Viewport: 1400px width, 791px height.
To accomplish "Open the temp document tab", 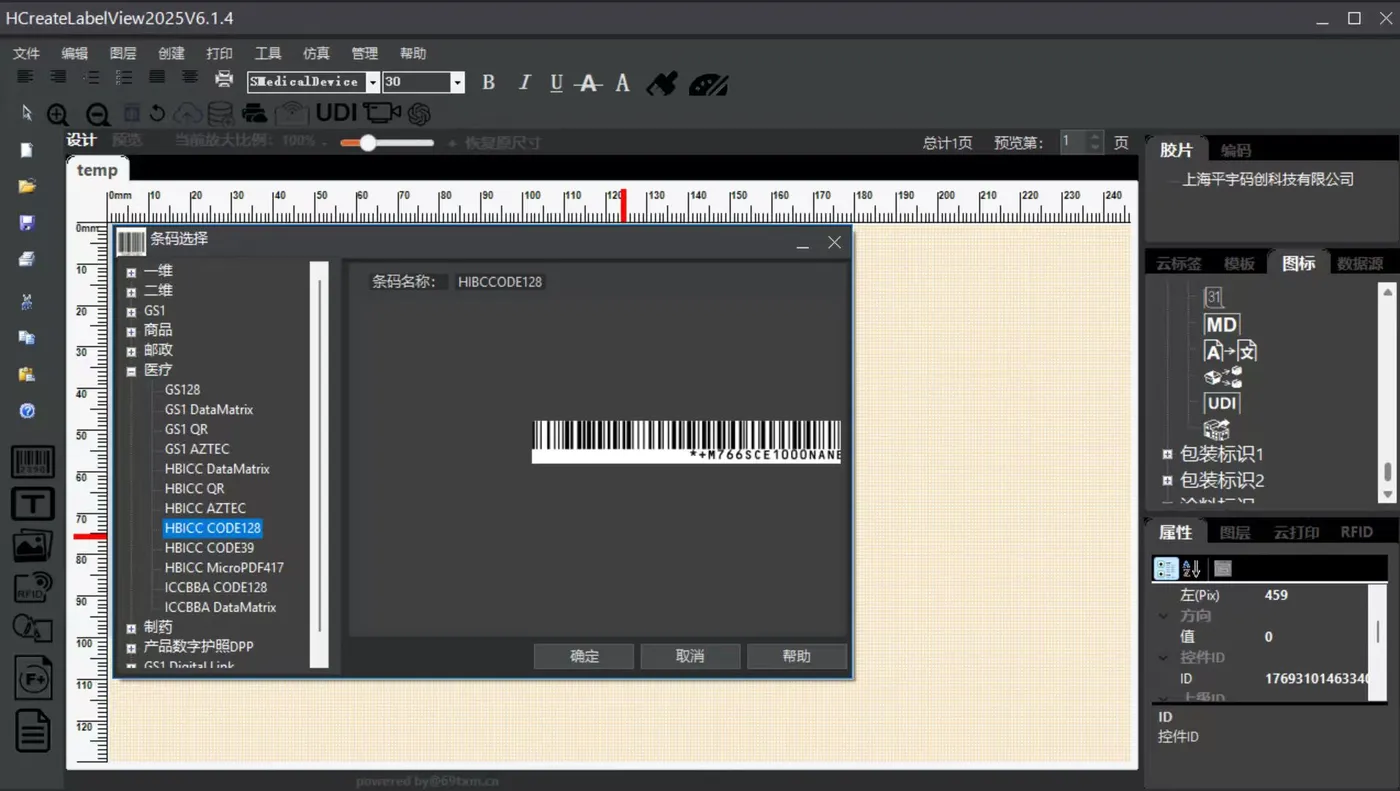I will pos(97,170).
